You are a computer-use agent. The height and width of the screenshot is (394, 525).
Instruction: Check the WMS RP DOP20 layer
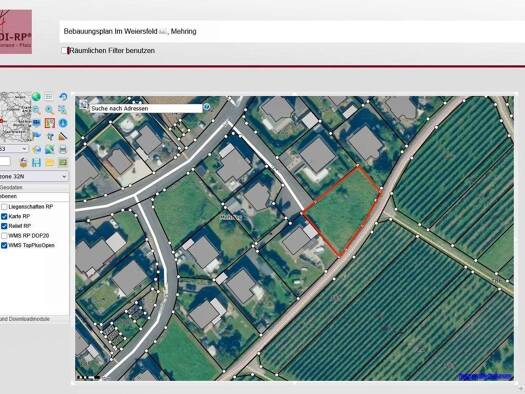[x=4, y=236]
